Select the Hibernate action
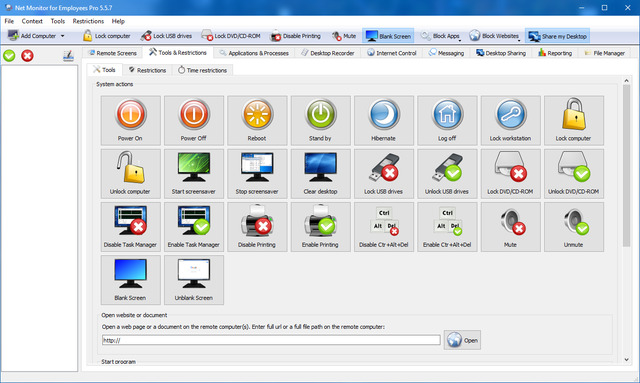The height and width of the screenshot is (383, 640). 384,120
